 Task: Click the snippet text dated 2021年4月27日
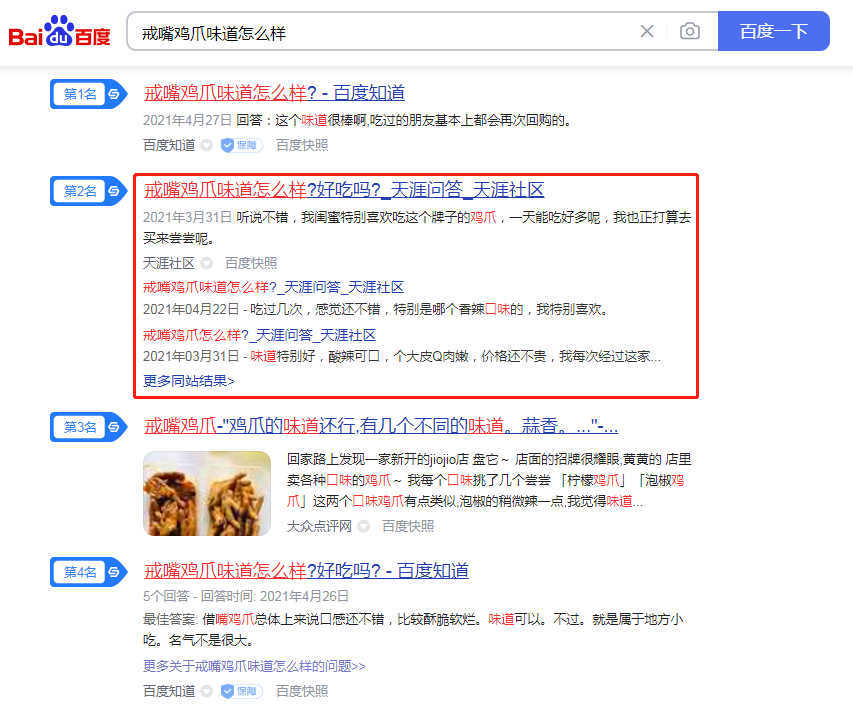coord(357,120)
